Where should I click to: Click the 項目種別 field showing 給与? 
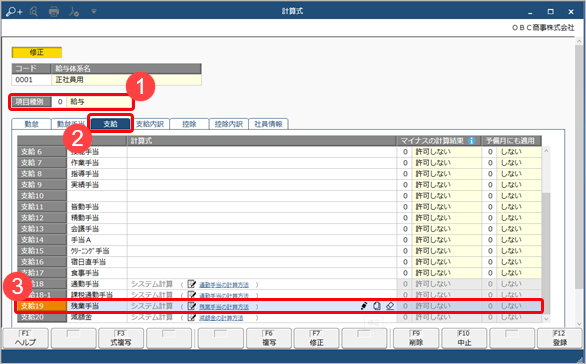point(99,102)
